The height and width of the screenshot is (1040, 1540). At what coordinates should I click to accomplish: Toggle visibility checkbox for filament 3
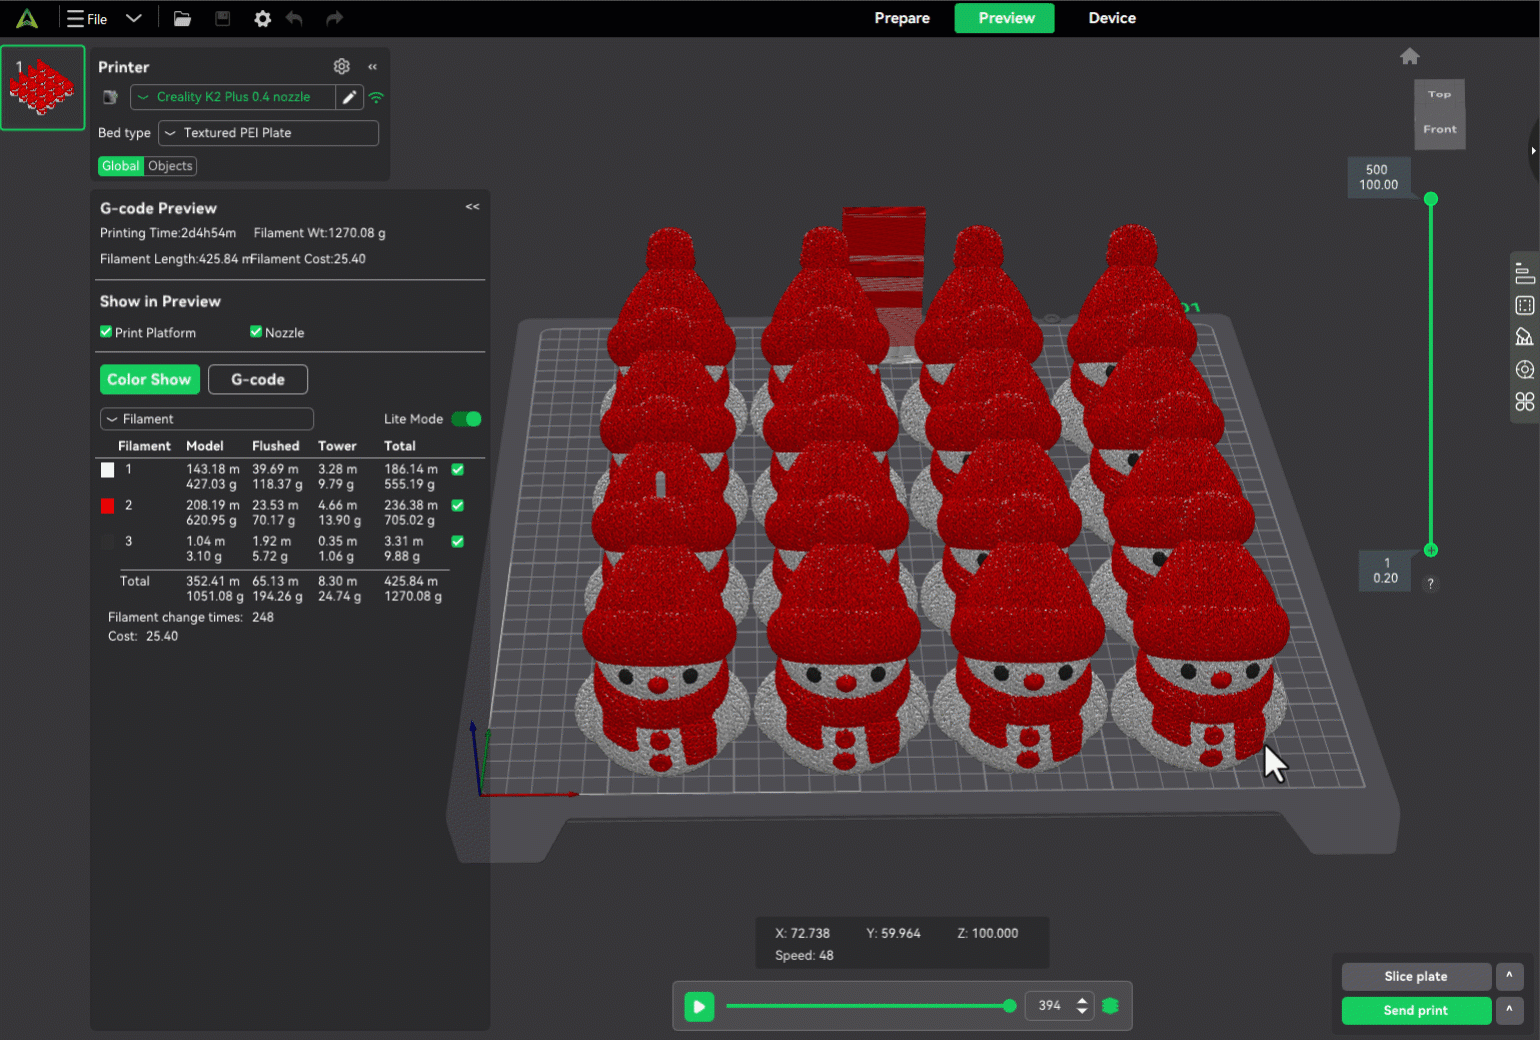(457, 542)
